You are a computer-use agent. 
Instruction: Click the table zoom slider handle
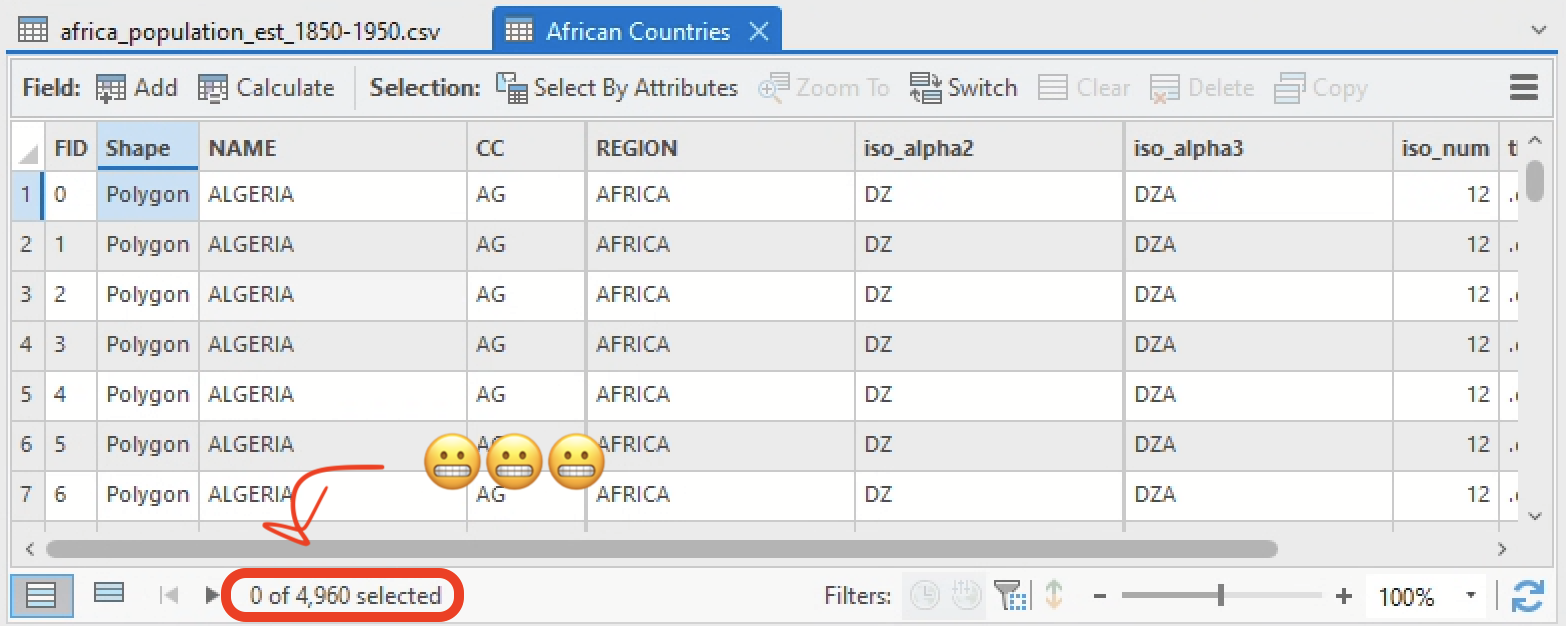pos(1221,596)
